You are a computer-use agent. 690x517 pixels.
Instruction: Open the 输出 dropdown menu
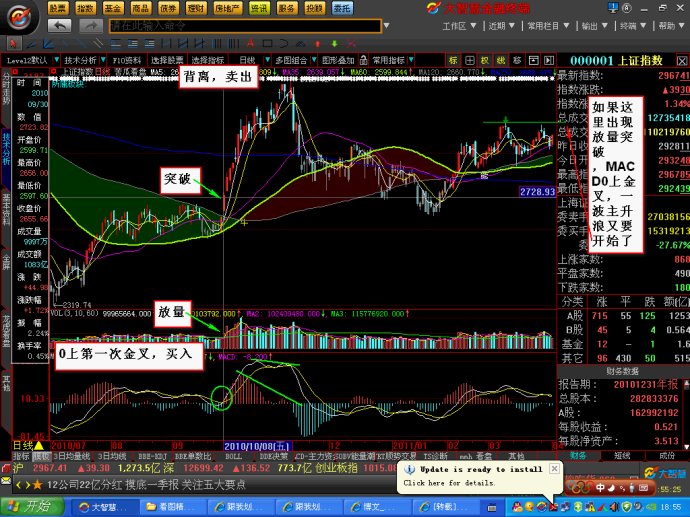[595, 26]
